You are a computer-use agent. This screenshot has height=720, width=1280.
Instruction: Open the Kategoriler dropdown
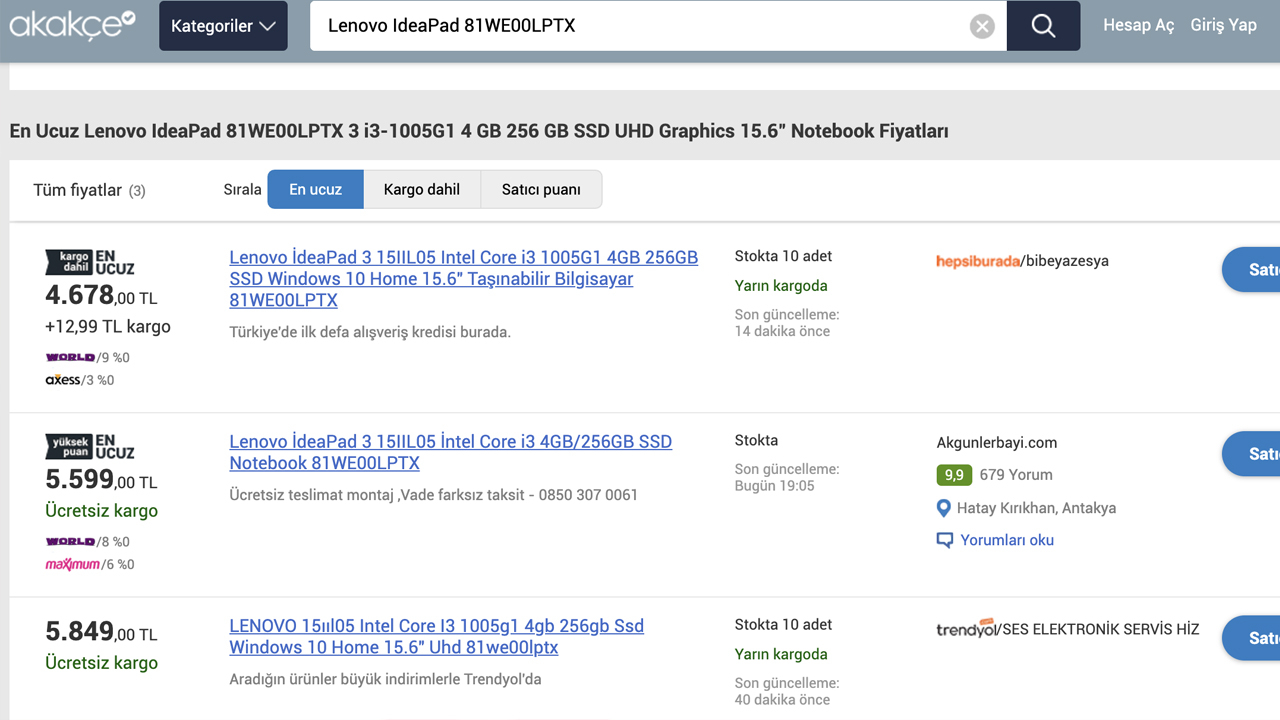223,26
